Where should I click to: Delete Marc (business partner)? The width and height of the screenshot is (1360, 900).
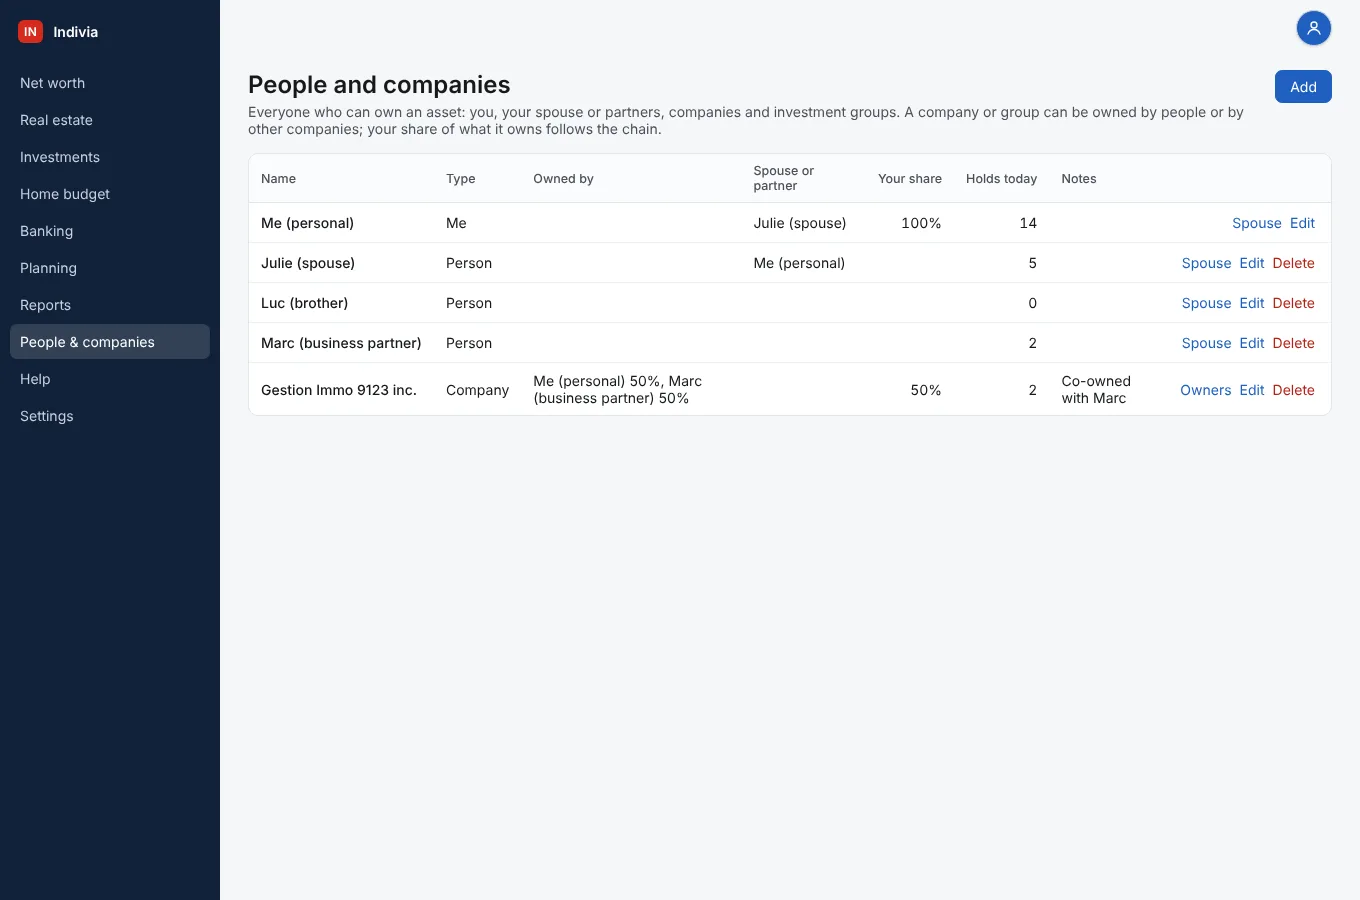pos(1293,343)
